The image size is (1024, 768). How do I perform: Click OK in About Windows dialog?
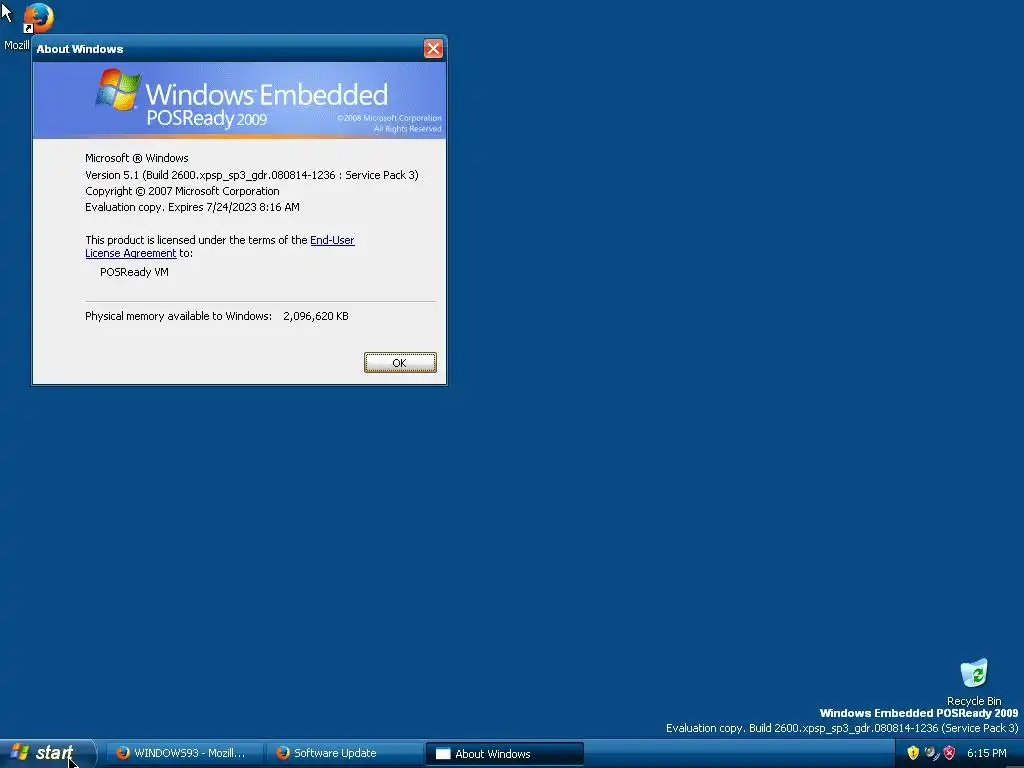tap(400, 362)
